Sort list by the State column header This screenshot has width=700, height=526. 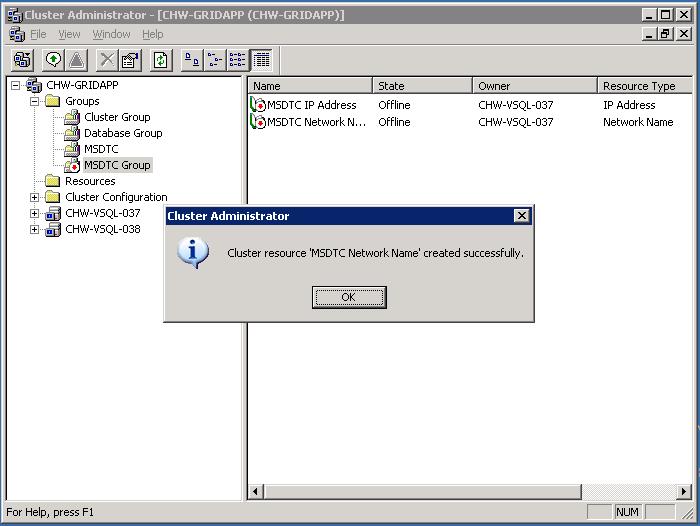[x=422, y=86]
